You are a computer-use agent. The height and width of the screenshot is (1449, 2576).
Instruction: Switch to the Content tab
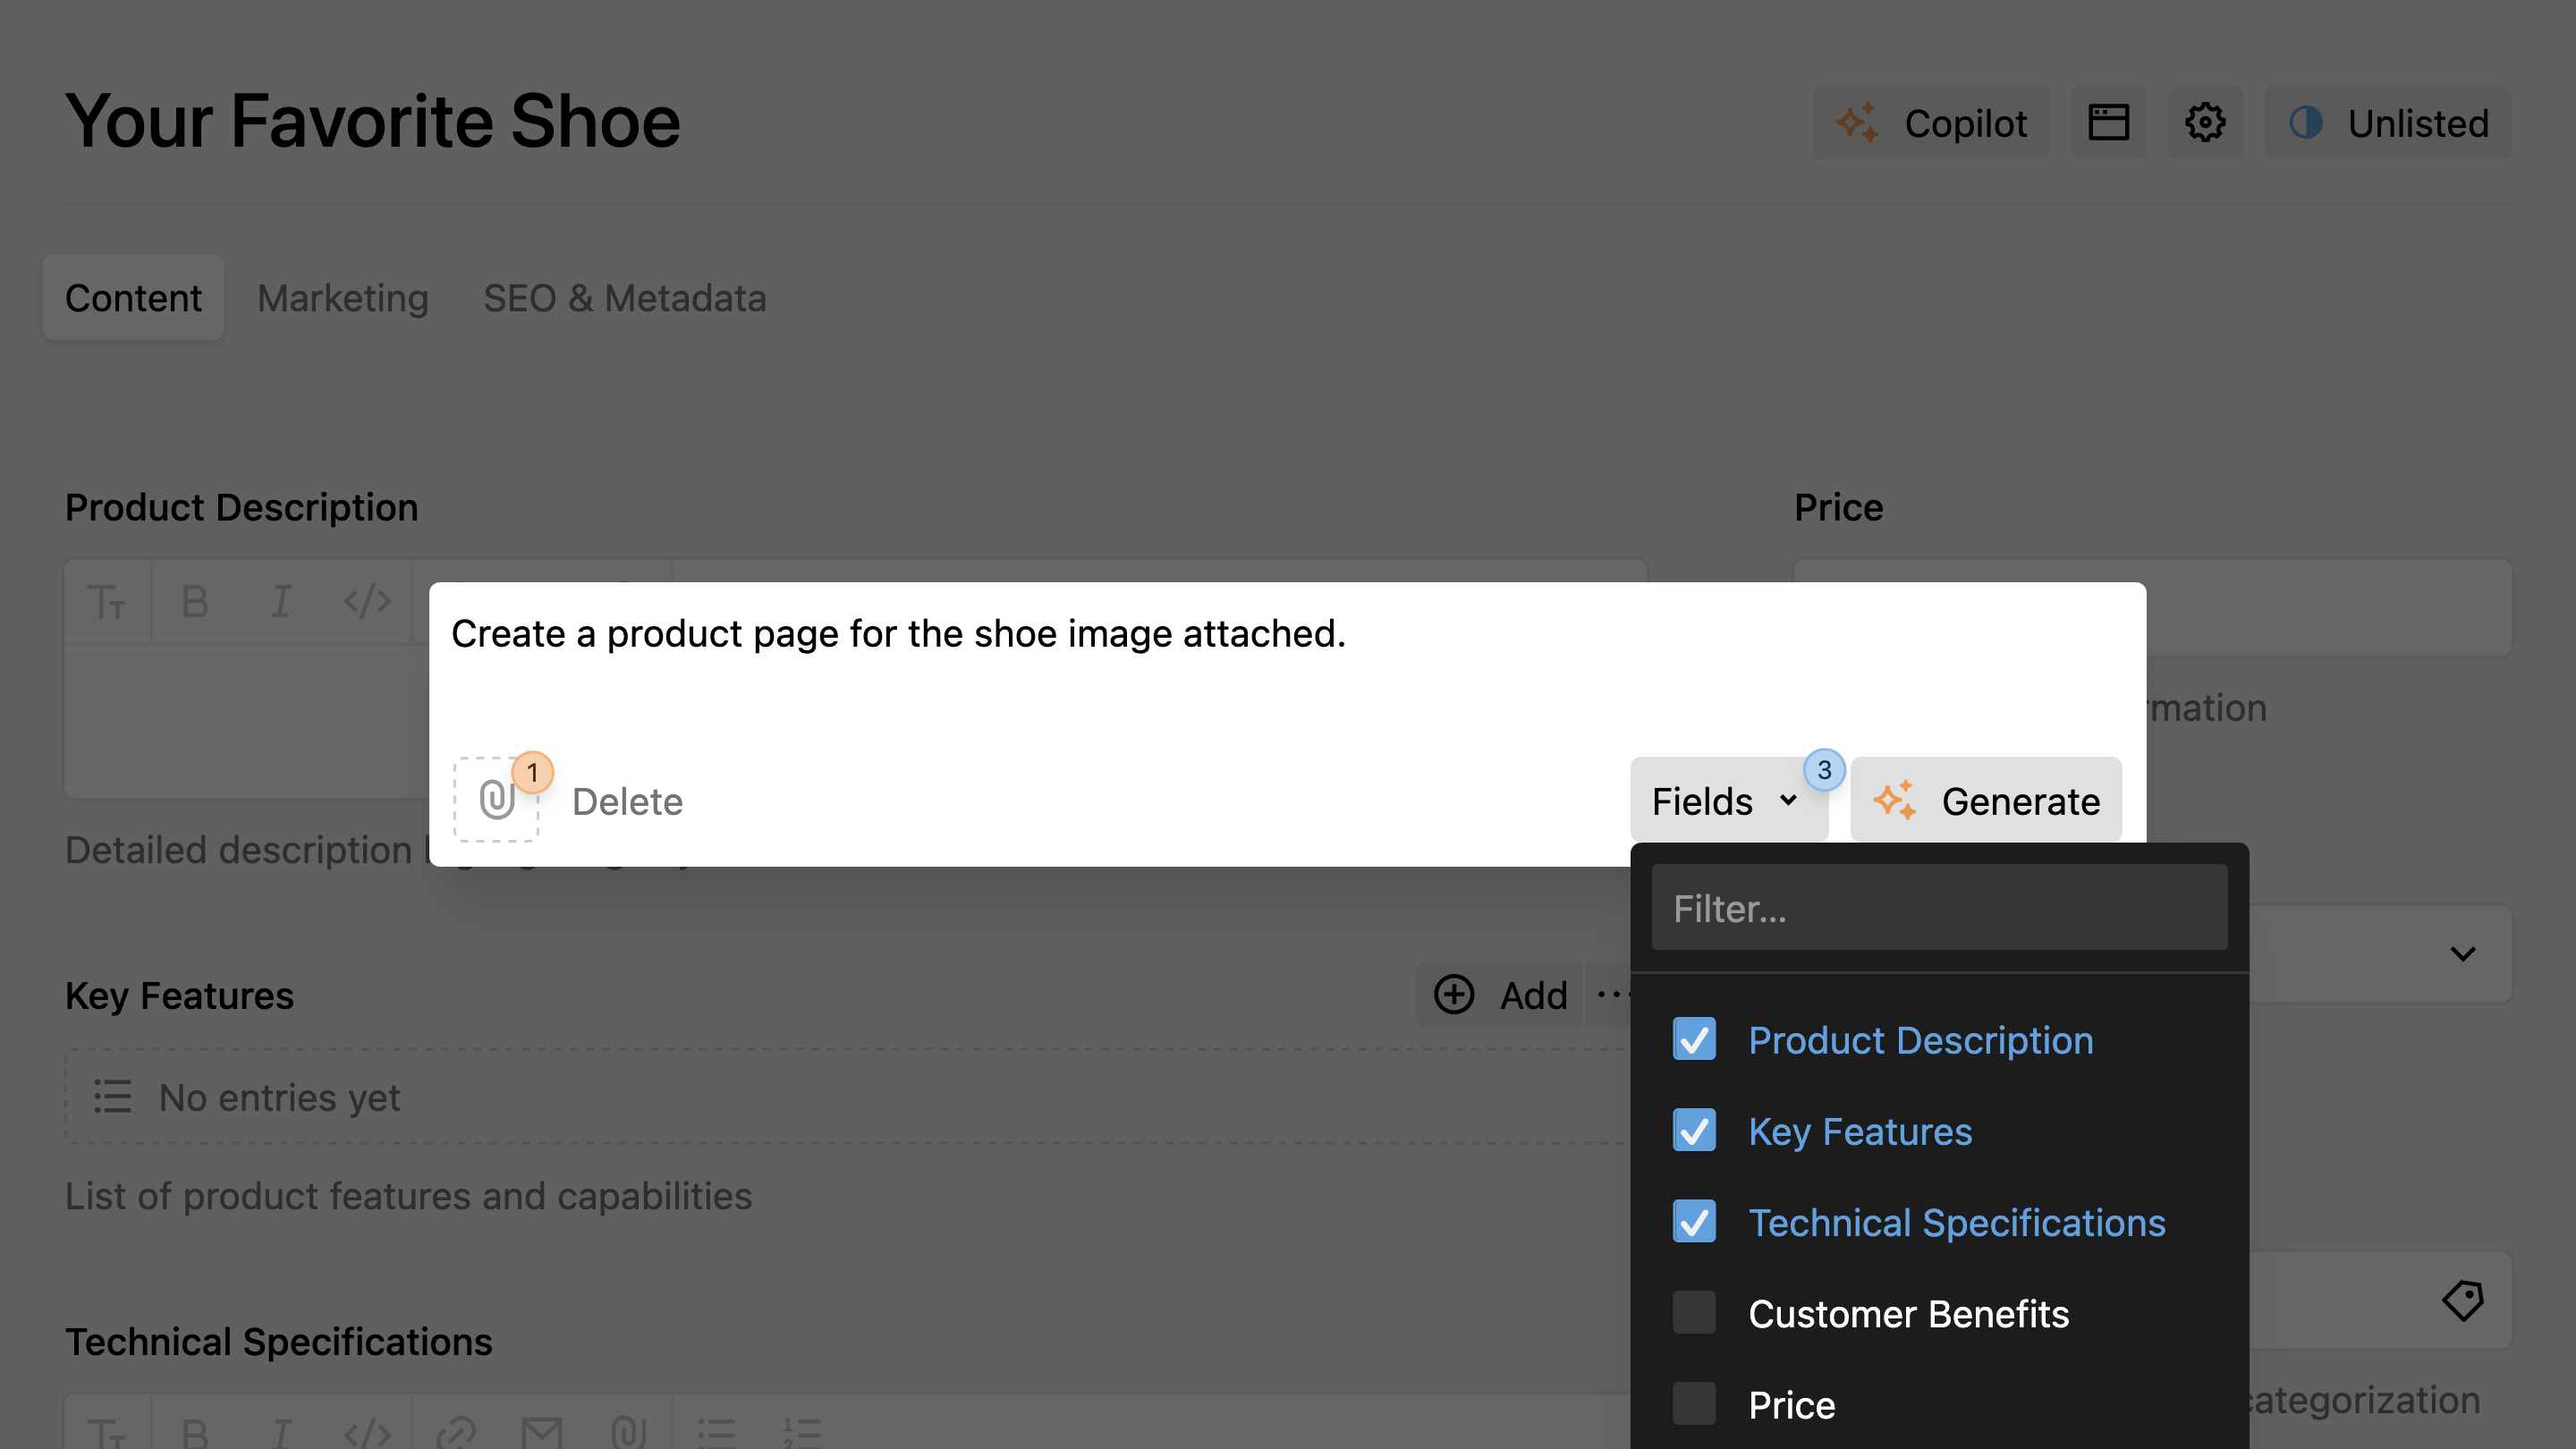click(133, 297)
